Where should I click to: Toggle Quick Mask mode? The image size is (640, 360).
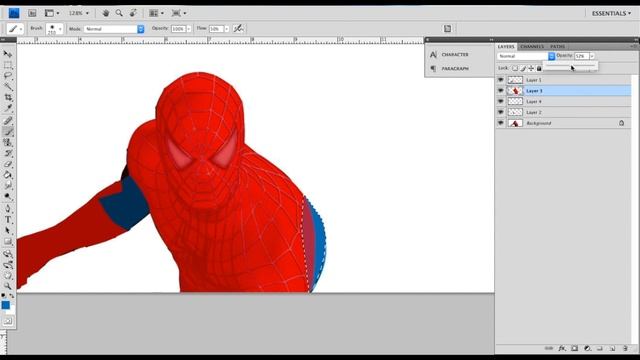[x=8, y=321]
